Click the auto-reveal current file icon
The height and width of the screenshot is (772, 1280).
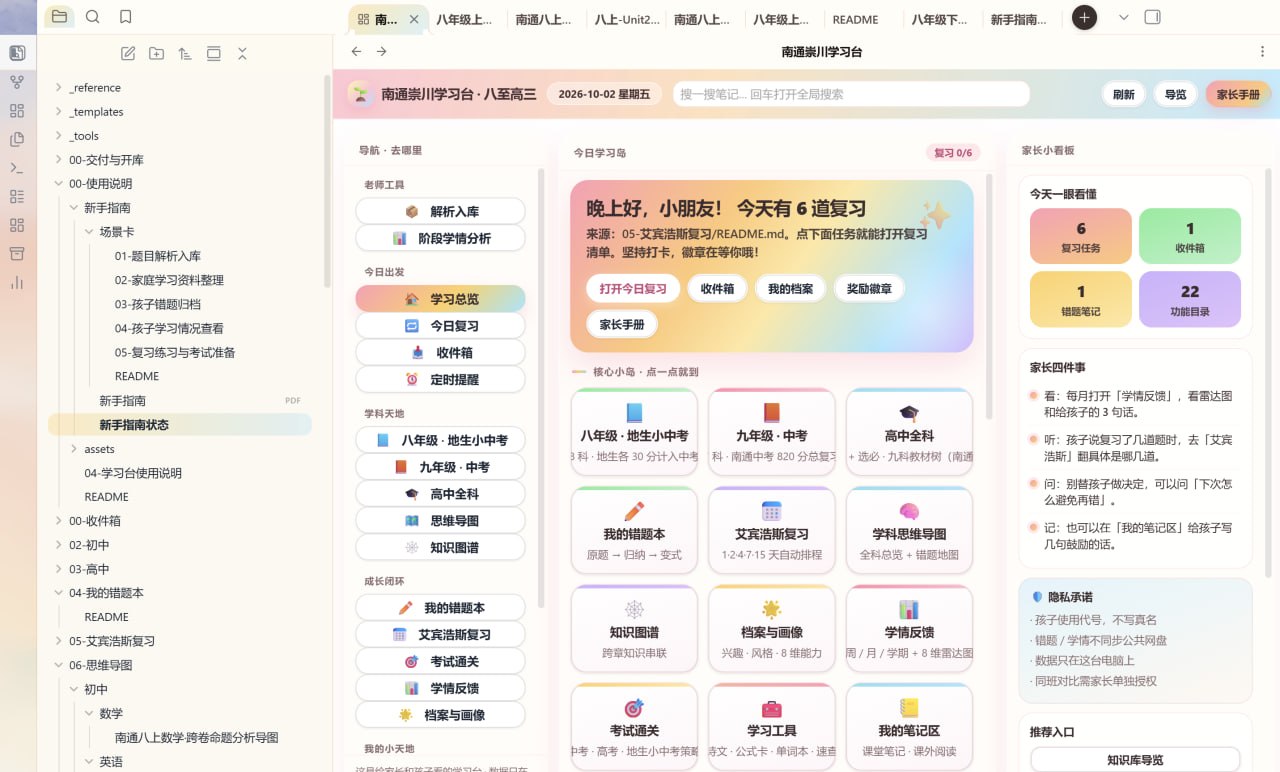(214, 54)
